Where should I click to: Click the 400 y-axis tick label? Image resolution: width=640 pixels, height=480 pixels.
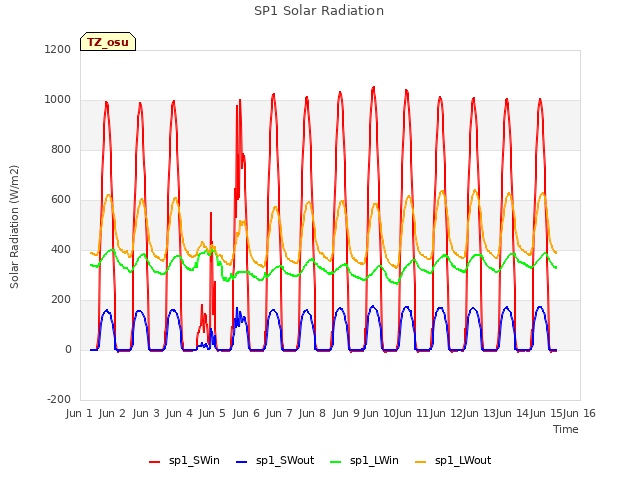click(61, 249)
